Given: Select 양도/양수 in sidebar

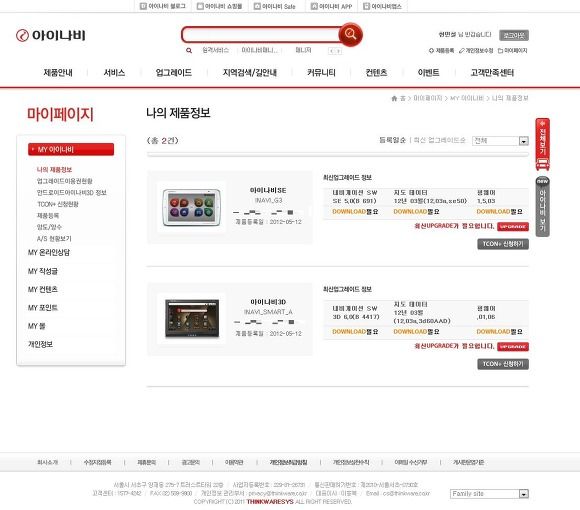Looking at the screenshot, I should (49, 227).
